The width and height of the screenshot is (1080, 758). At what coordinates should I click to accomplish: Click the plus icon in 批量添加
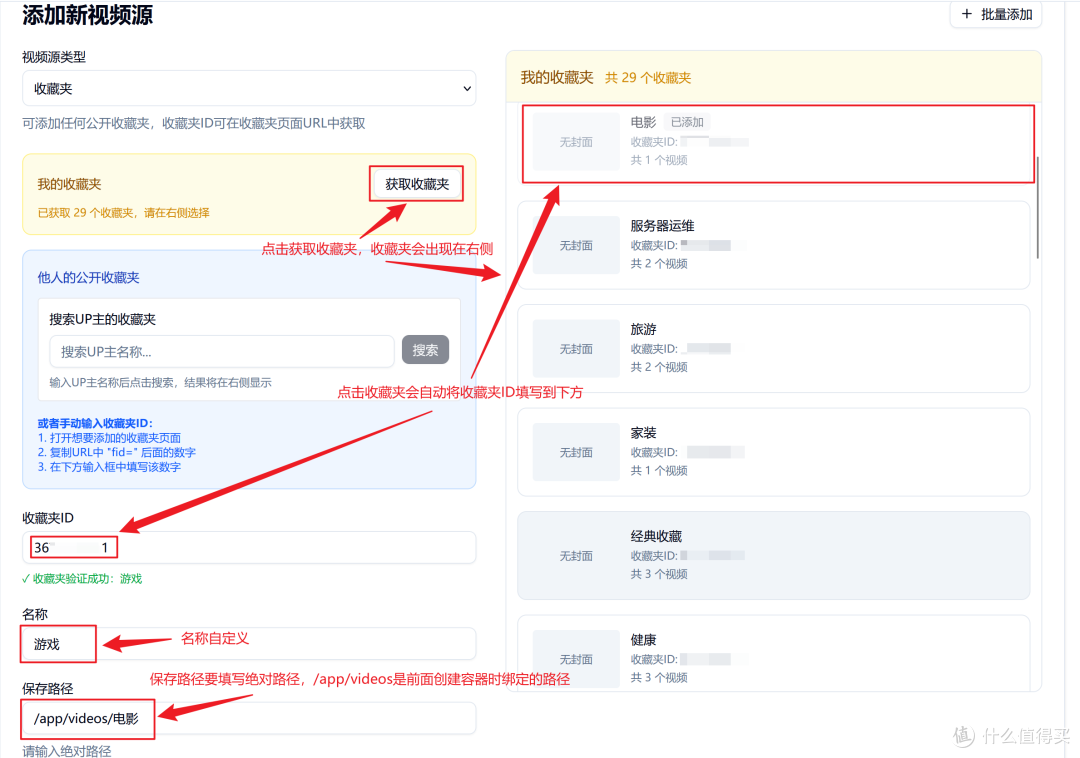pyautogui.click(x=966, y=14)
